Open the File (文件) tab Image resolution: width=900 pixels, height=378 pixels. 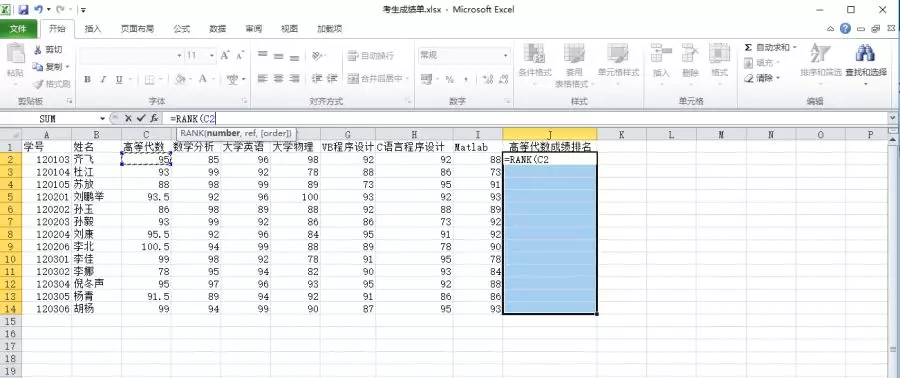[19, 29]
